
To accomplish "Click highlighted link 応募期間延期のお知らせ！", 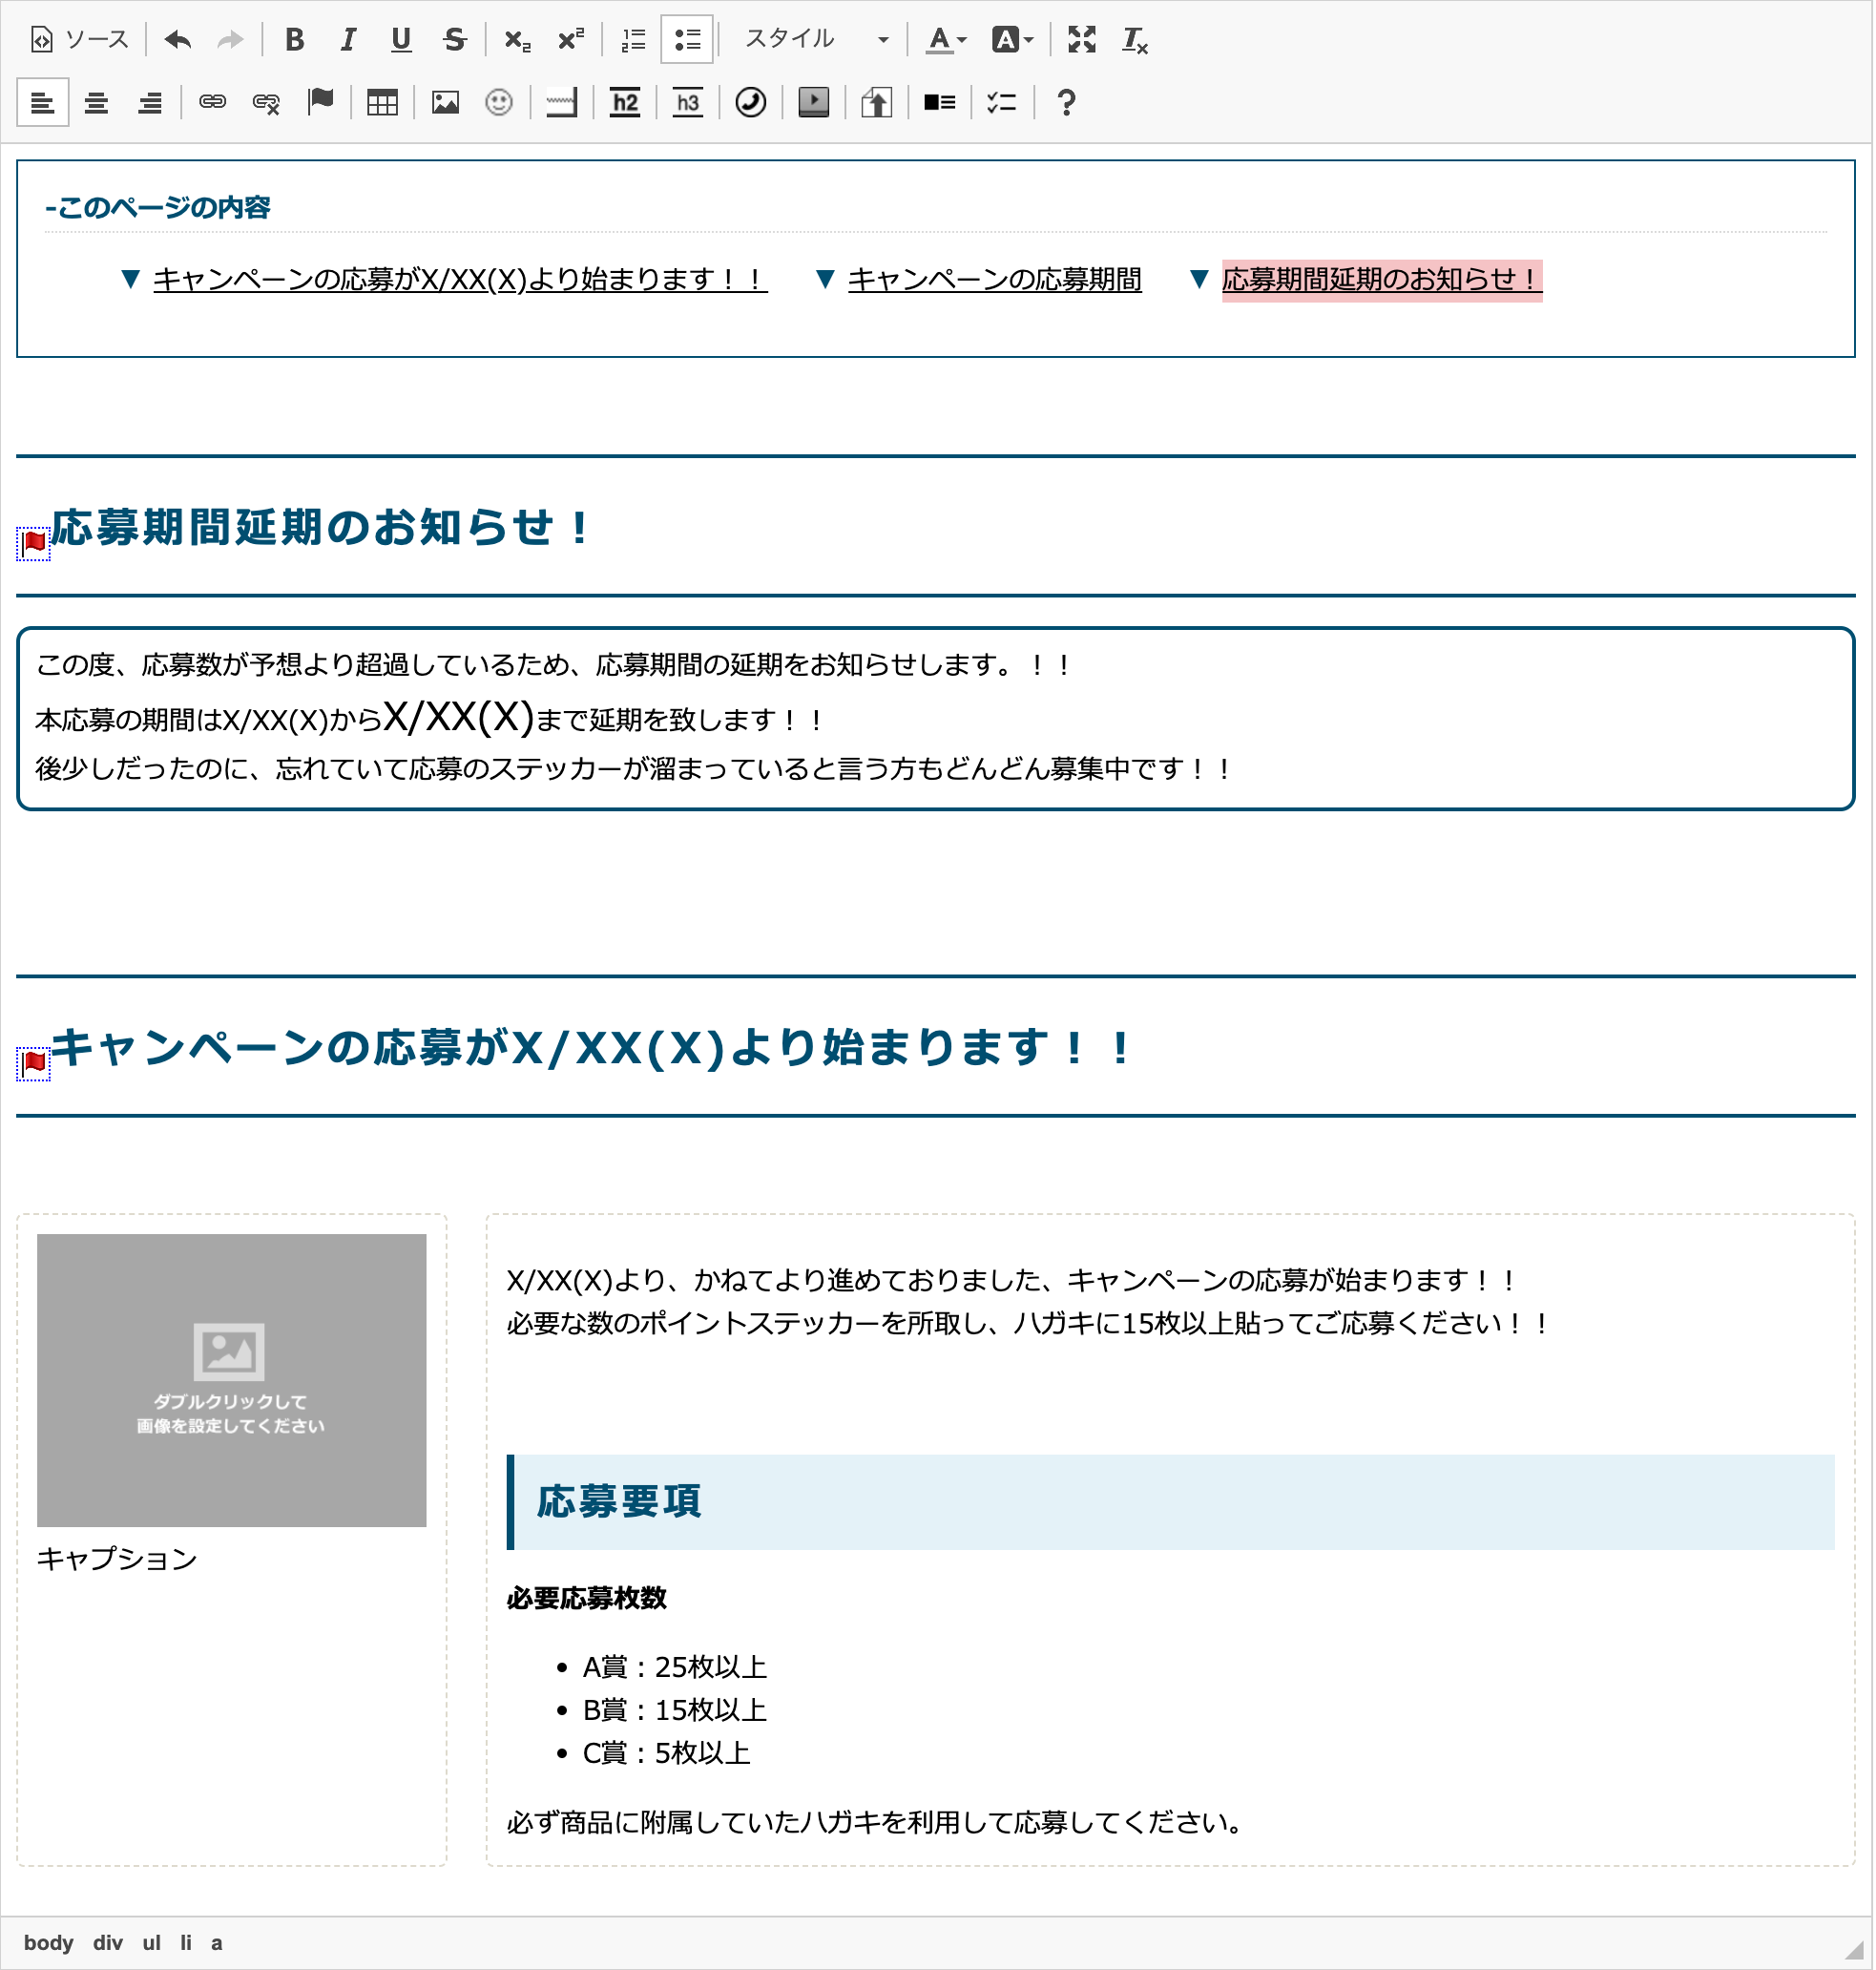I will tap(1382, 279).
